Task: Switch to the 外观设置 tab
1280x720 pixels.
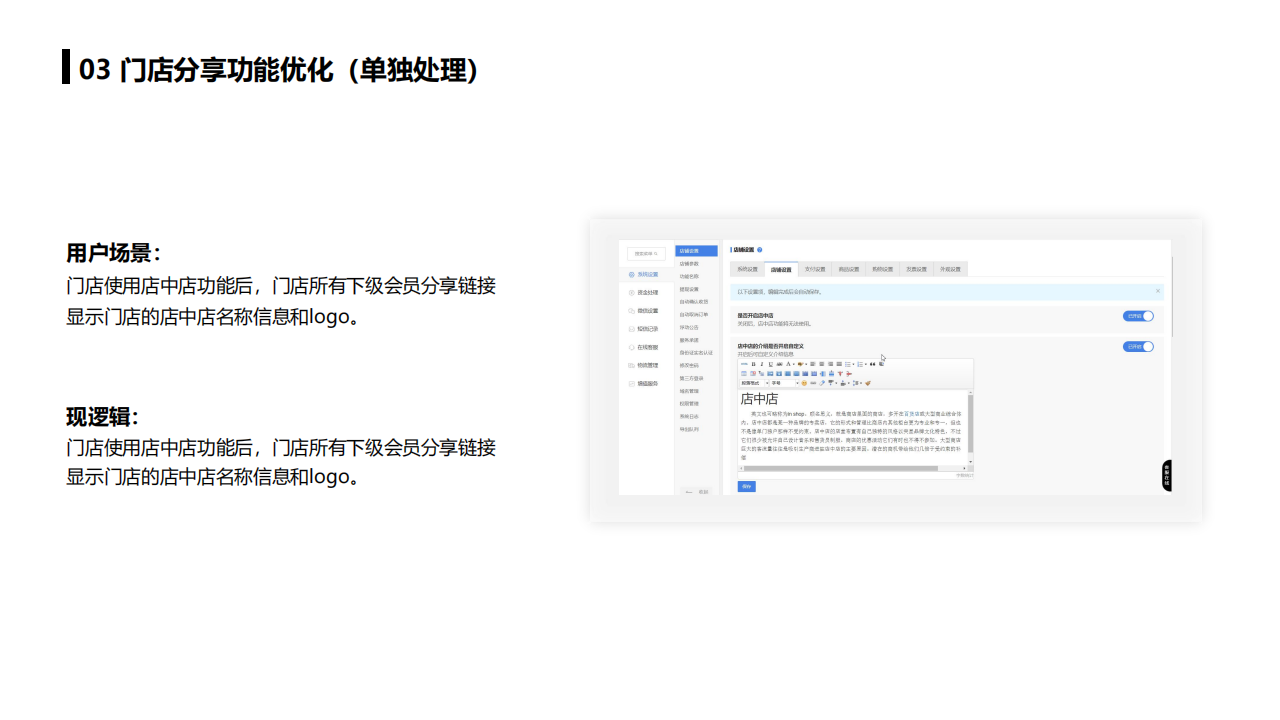Action: coord(950,269)
